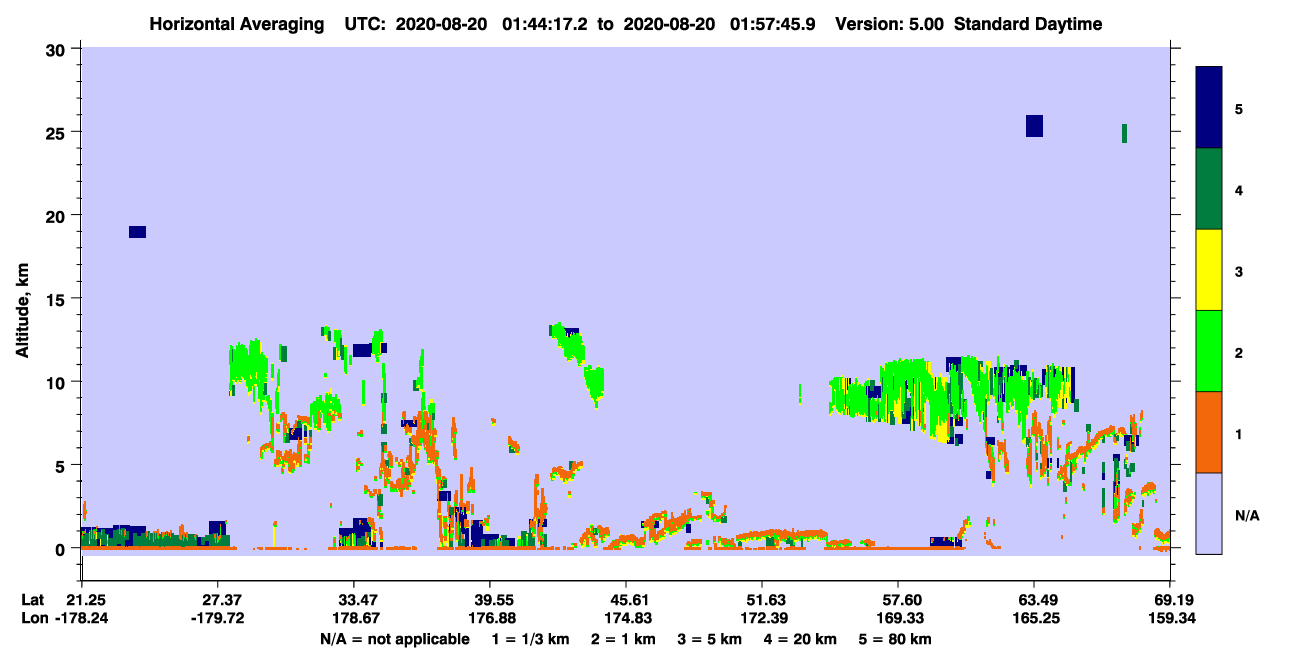Click longitude value -179.72
Image resolution: width=1300 pixels, height=667 pixels.
(x=220, y=619)
